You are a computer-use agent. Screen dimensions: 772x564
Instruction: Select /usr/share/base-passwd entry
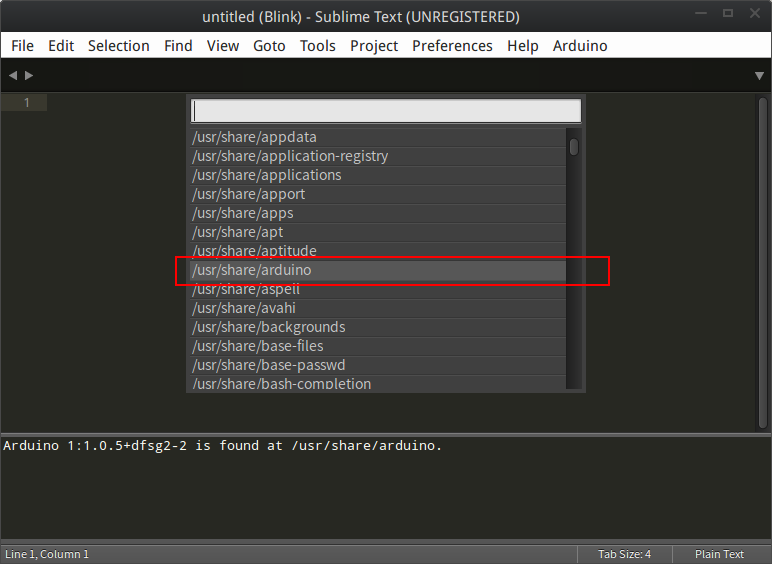point(378,365)
